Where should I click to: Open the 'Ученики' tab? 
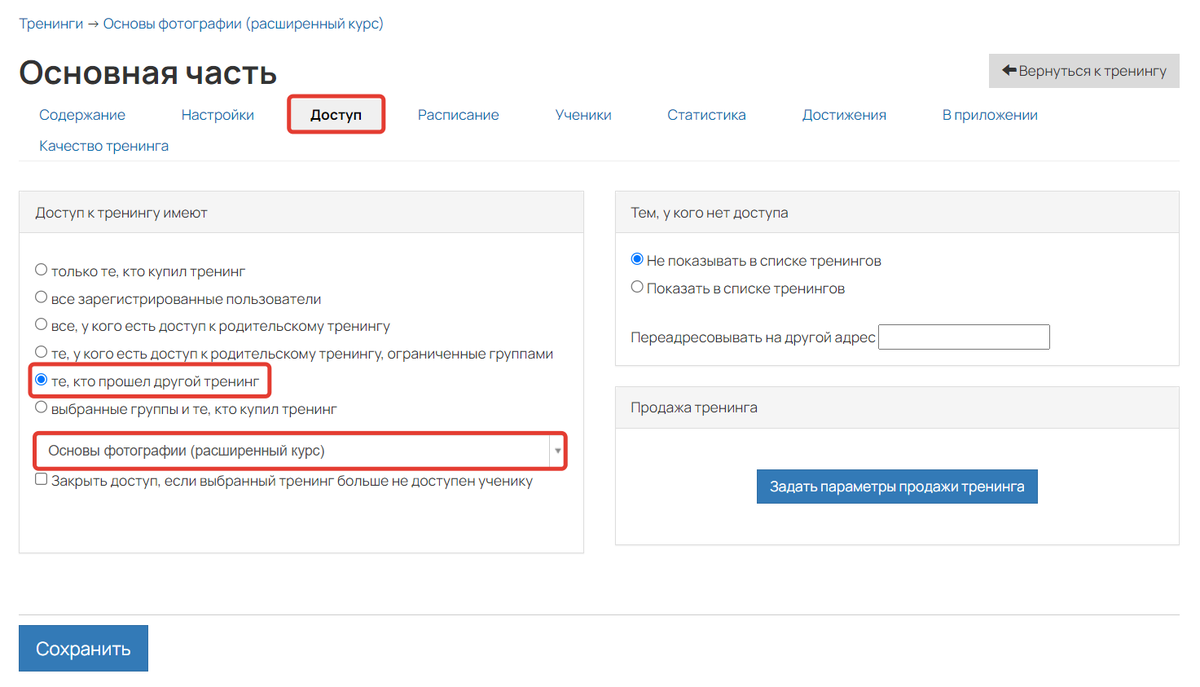pos(583,115)
